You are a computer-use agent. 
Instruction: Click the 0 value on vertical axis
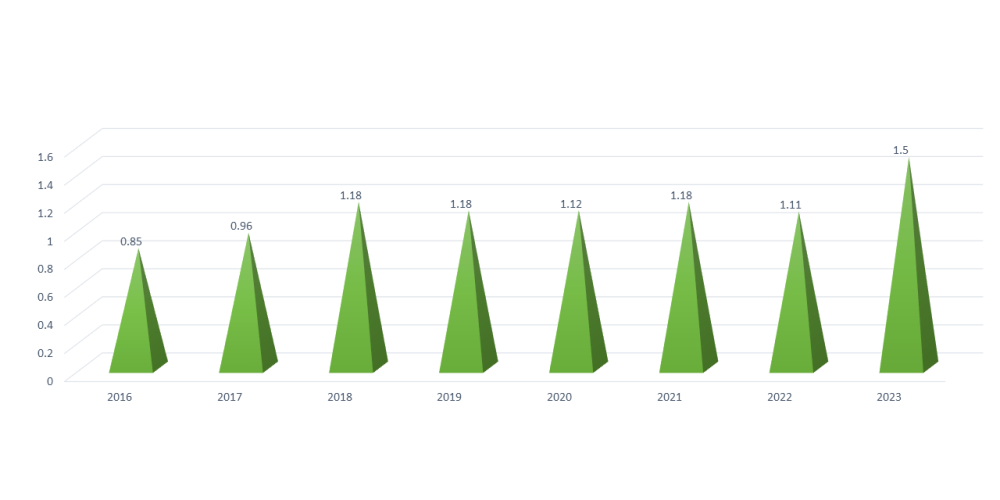pyautogui.click(x=50, y=380)
